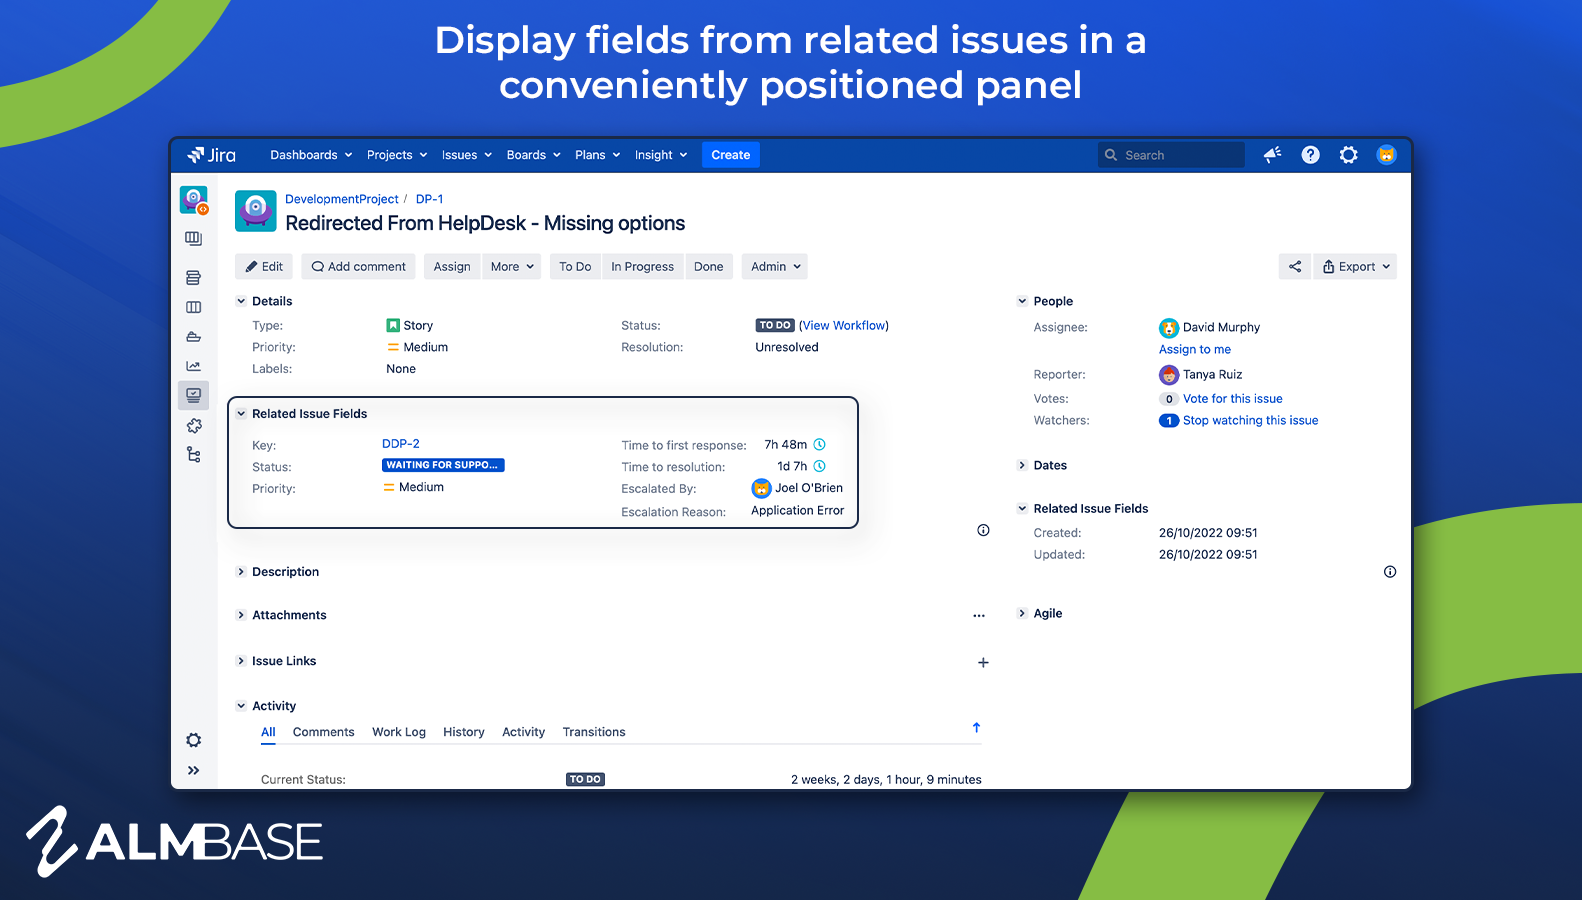Open project settings gear in sidebar
This screenshot has height=900, width=1582.
194,740
